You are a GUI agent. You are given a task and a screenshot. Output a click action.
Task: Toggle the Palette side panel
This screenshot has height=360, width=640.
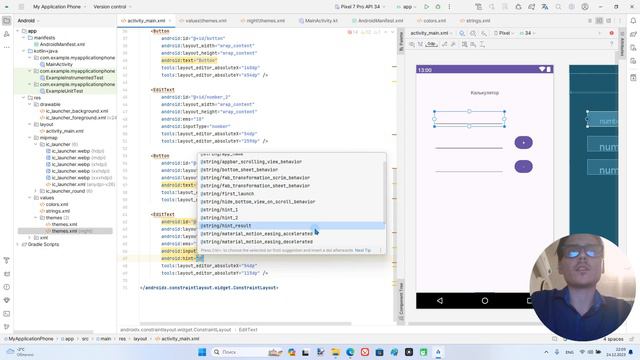click(x=401, y=42)
